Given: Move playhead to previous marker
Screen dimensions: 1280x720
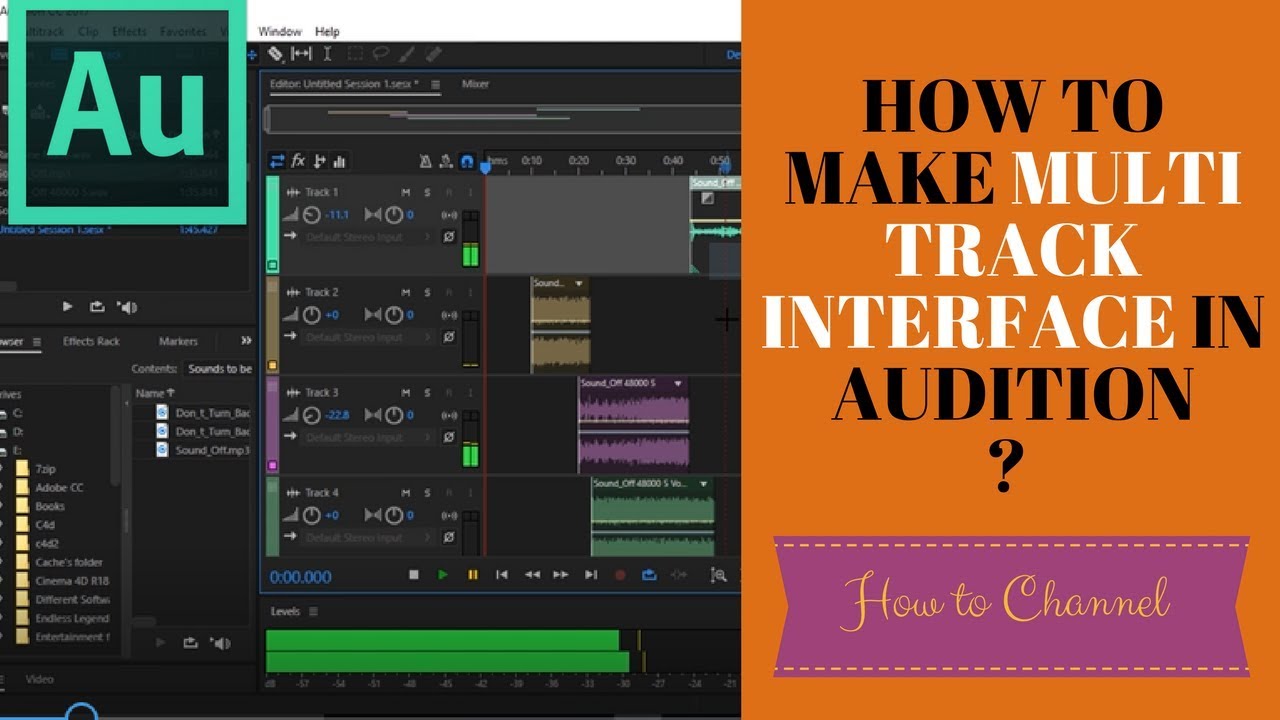Looking at the screenshot, I should 502,575.
